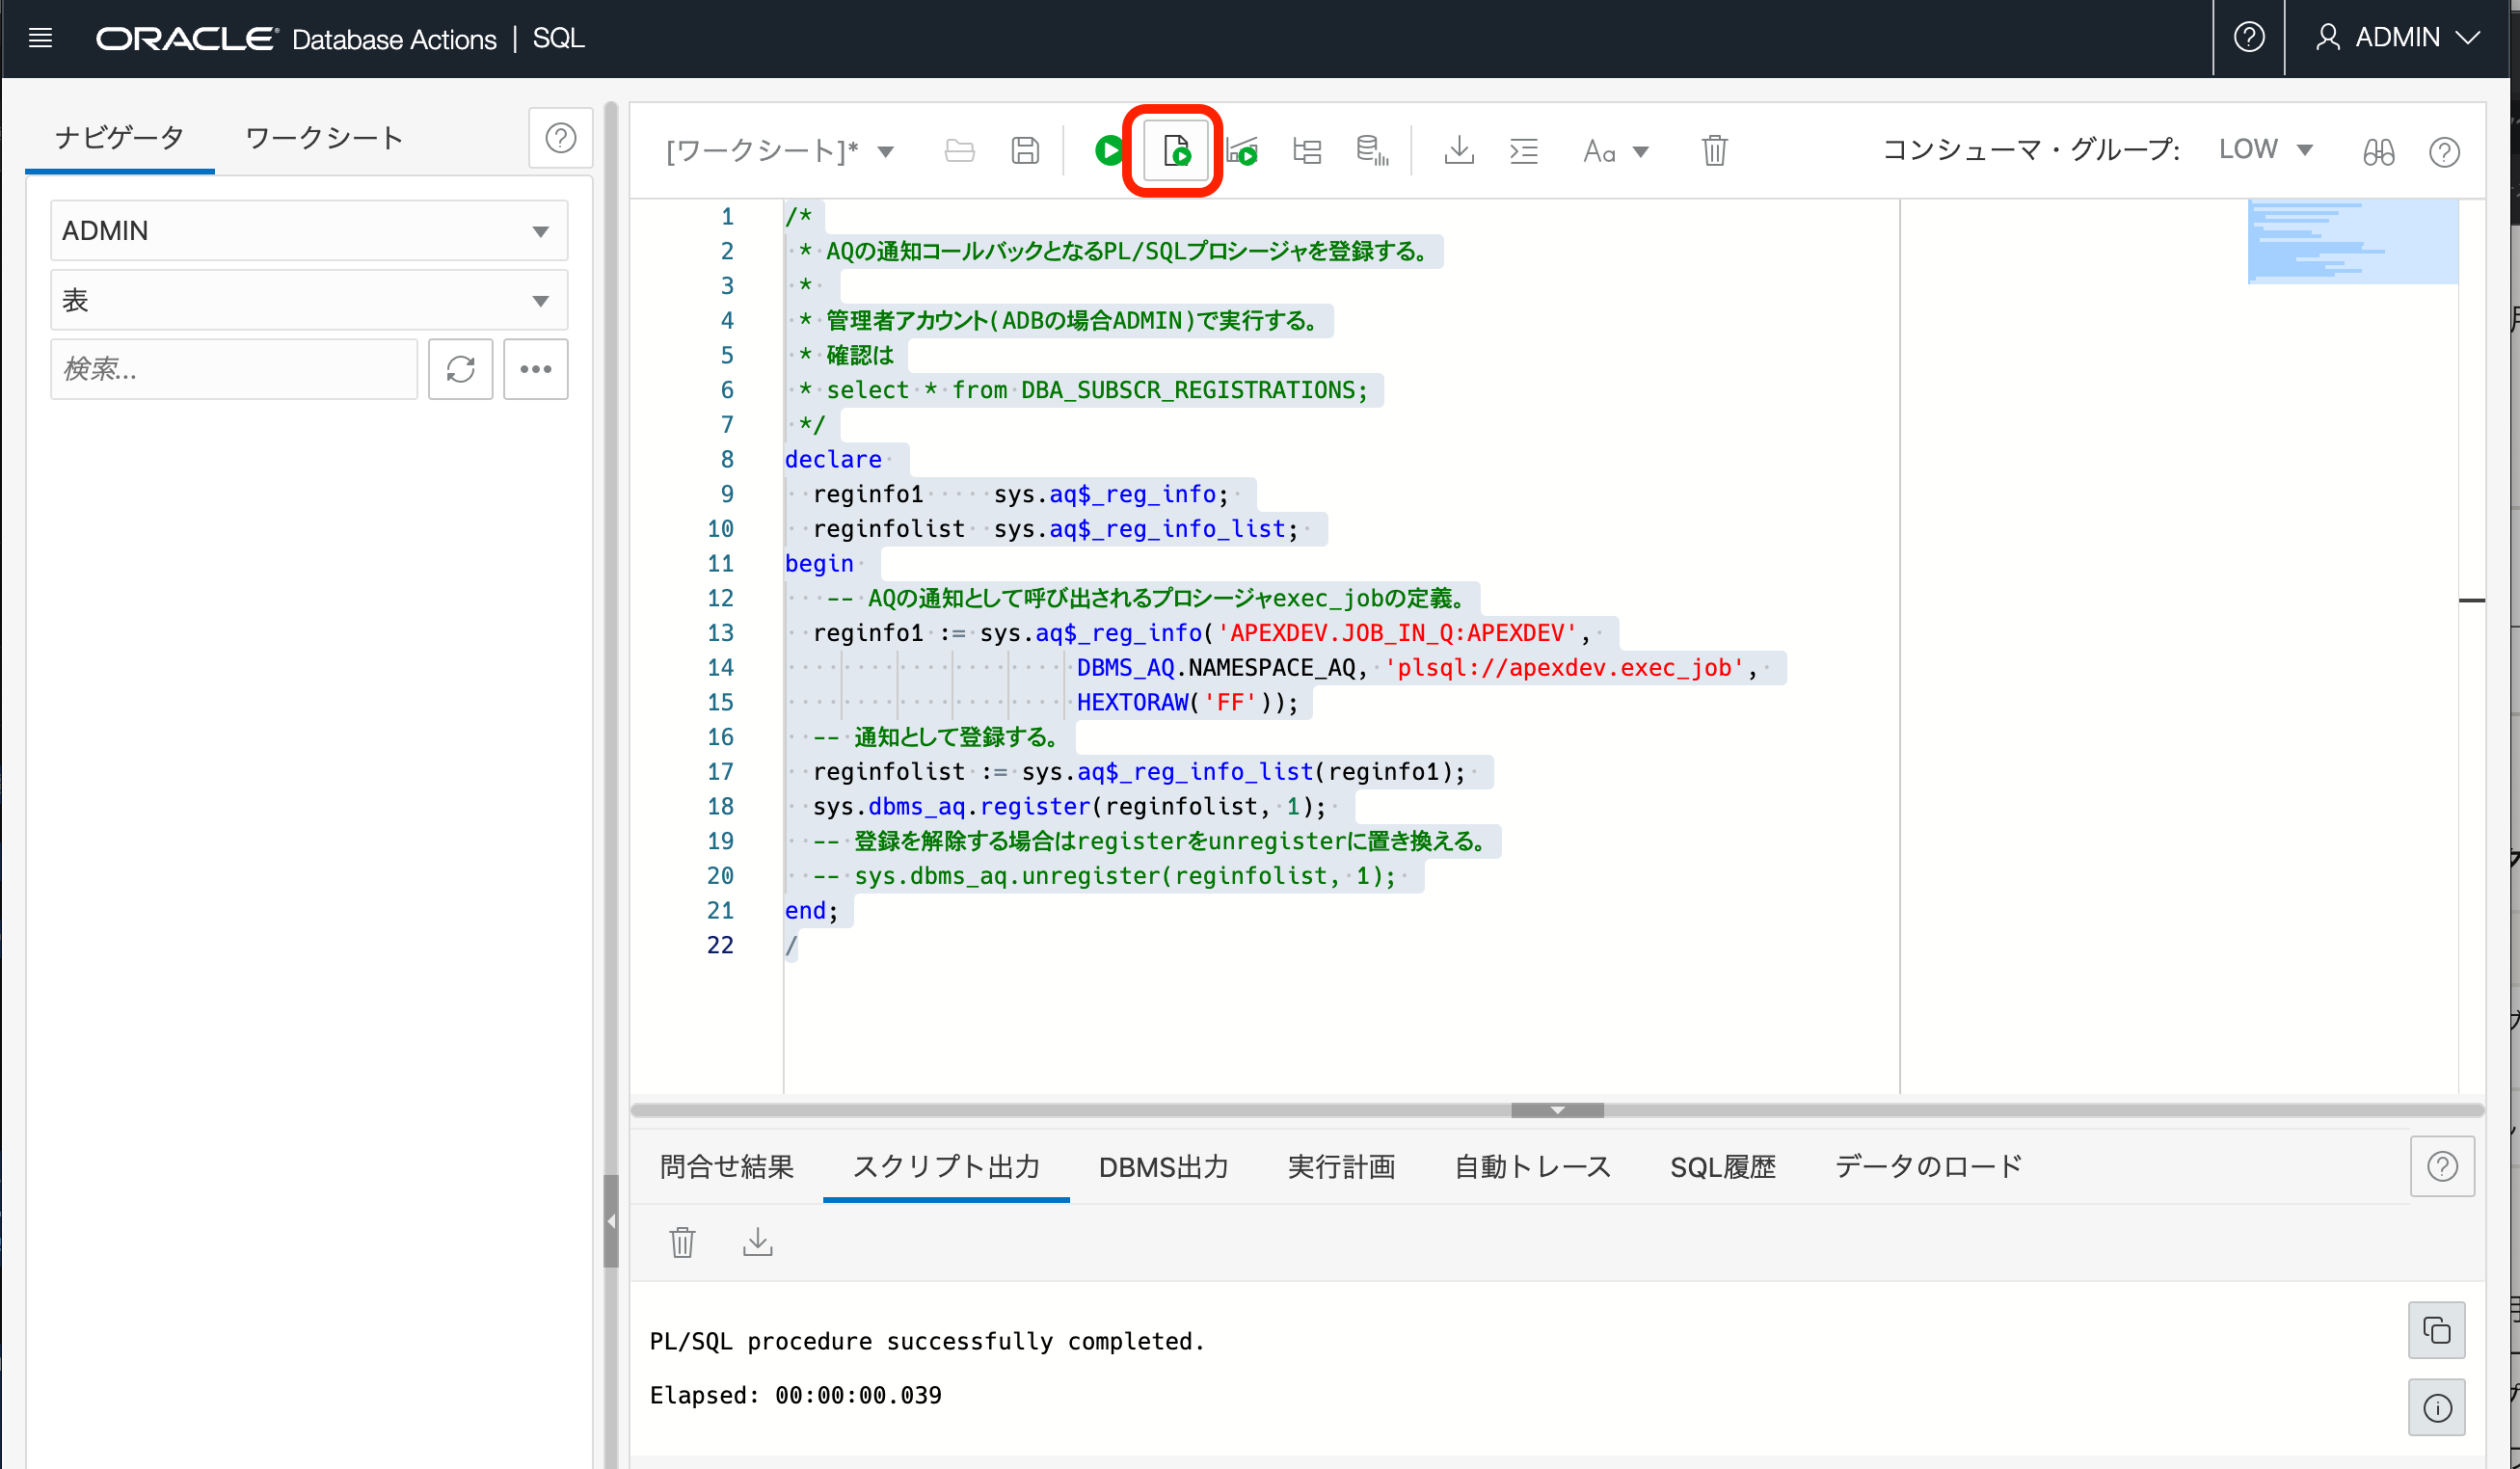Click 'PL/SQL procedure successfully completed.' output

point(927,1341)
